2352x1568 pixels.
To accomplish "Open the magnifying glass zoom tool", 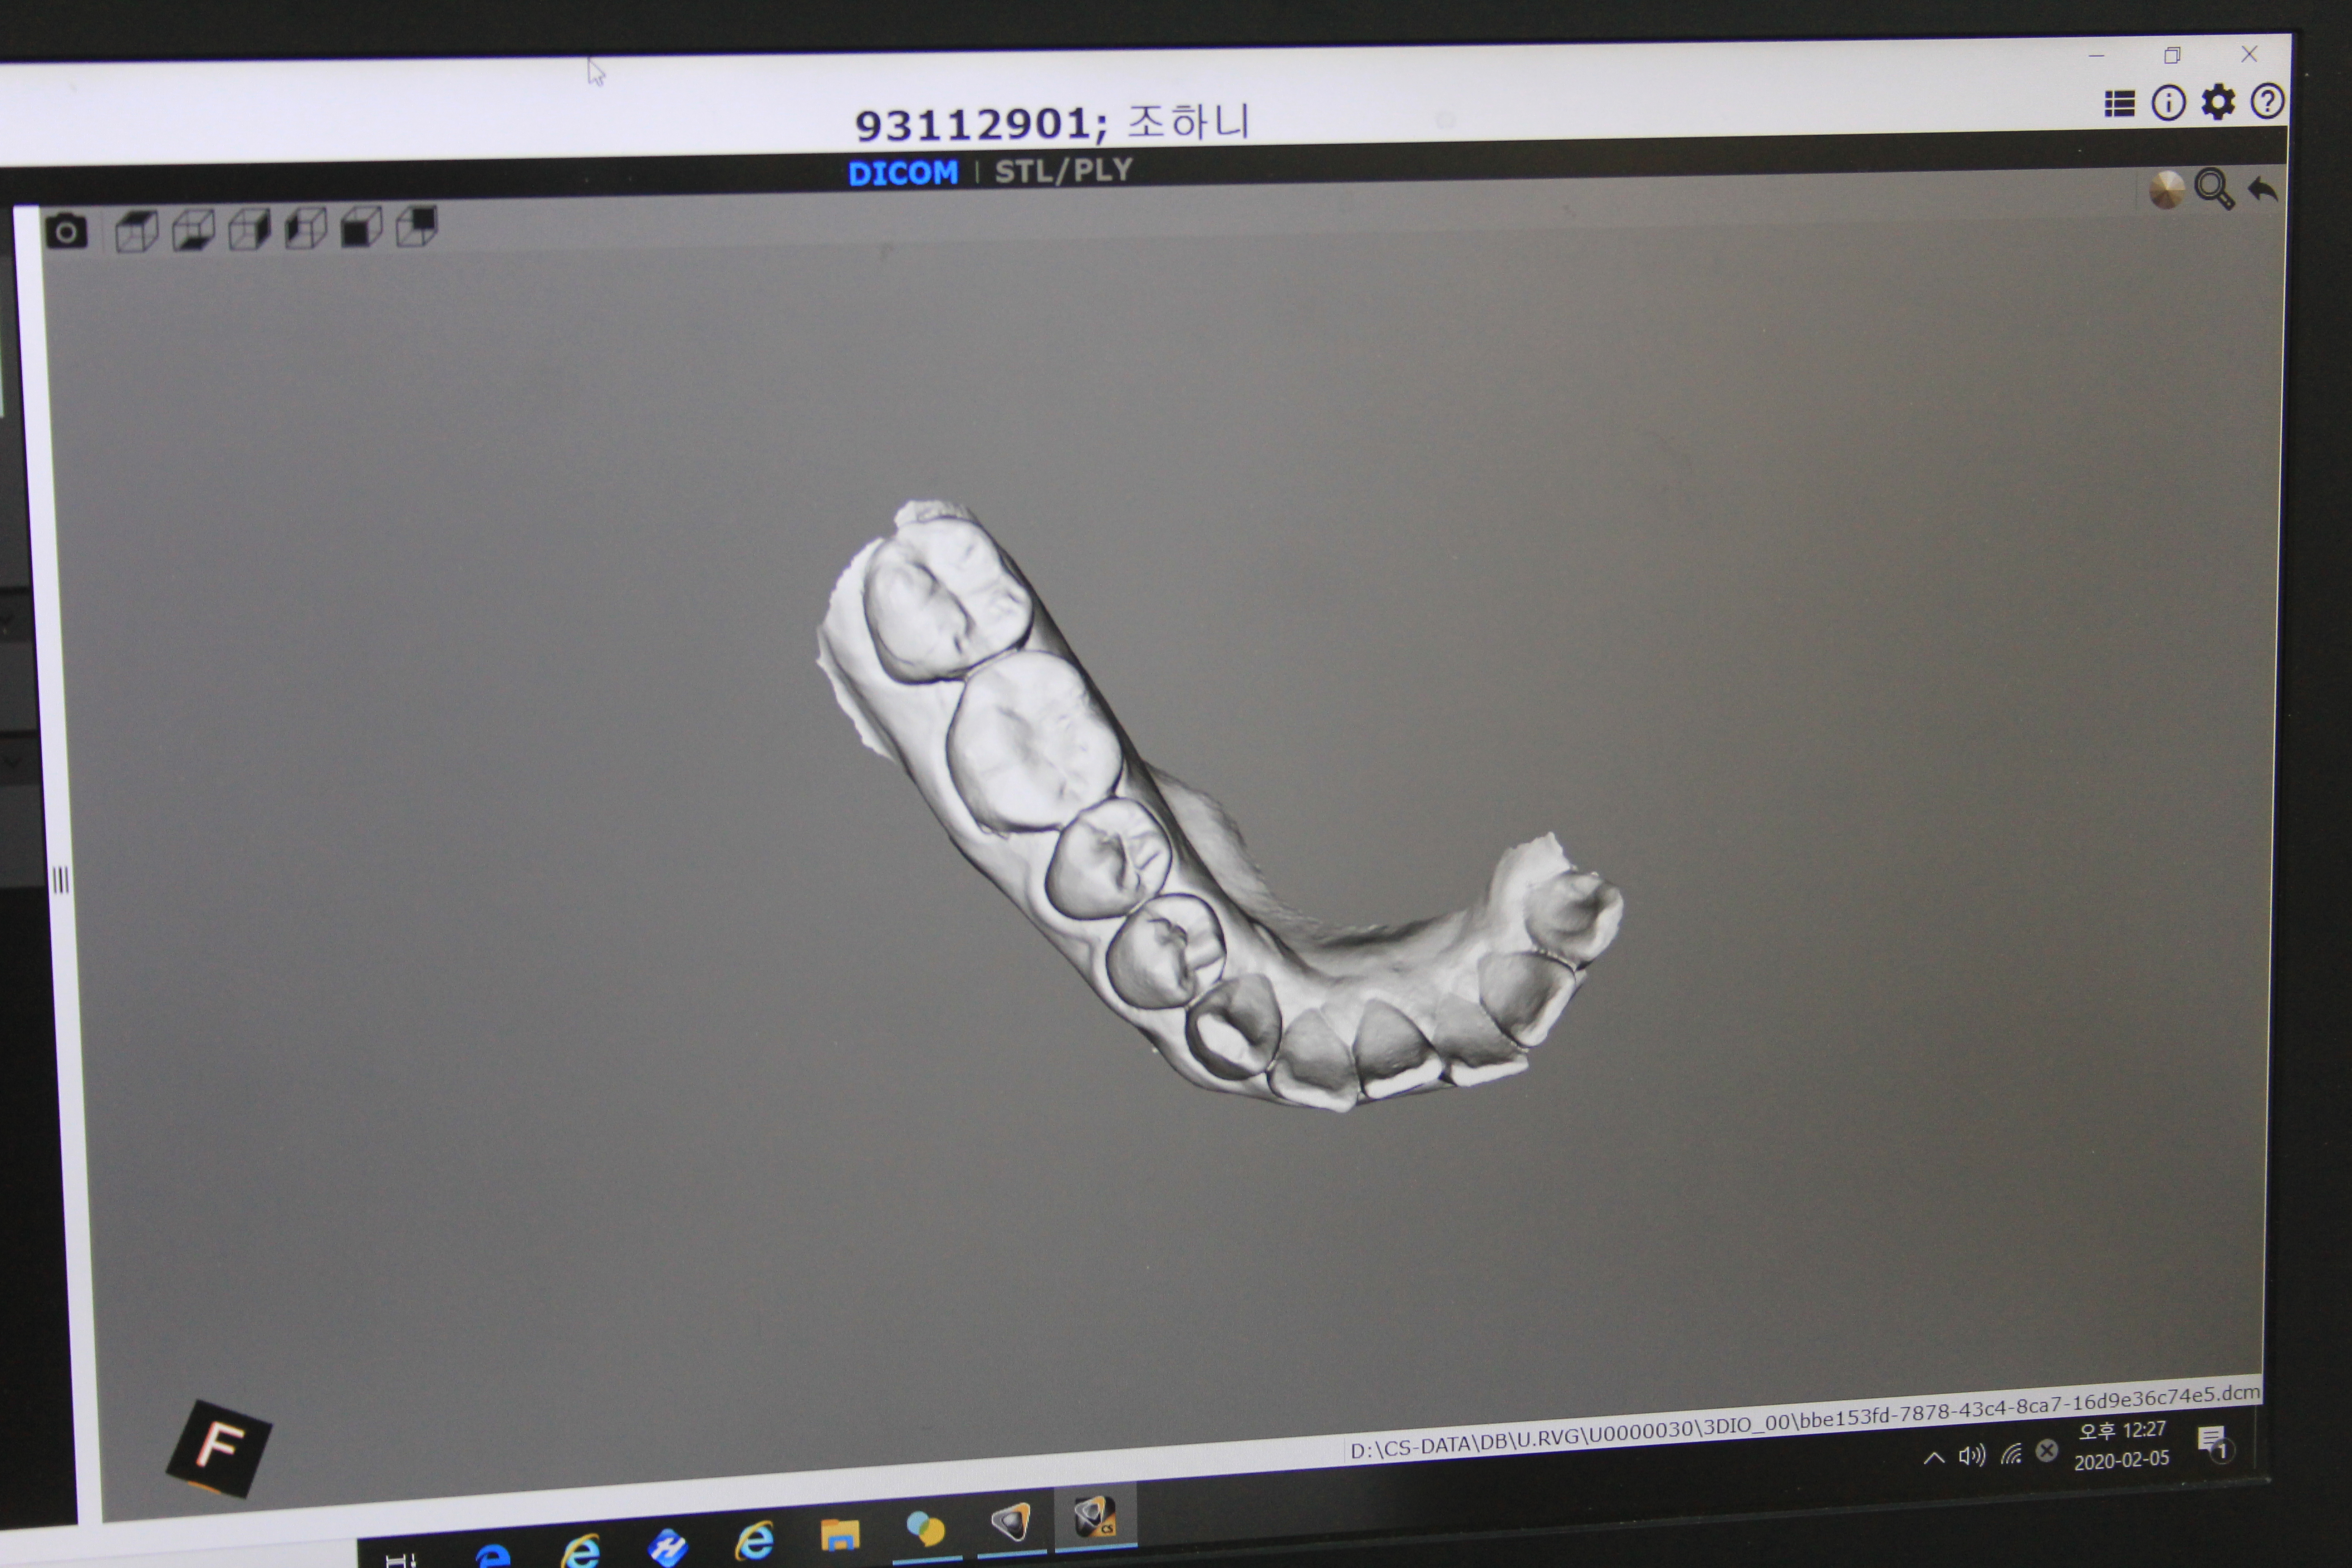I will [2214, 188].
